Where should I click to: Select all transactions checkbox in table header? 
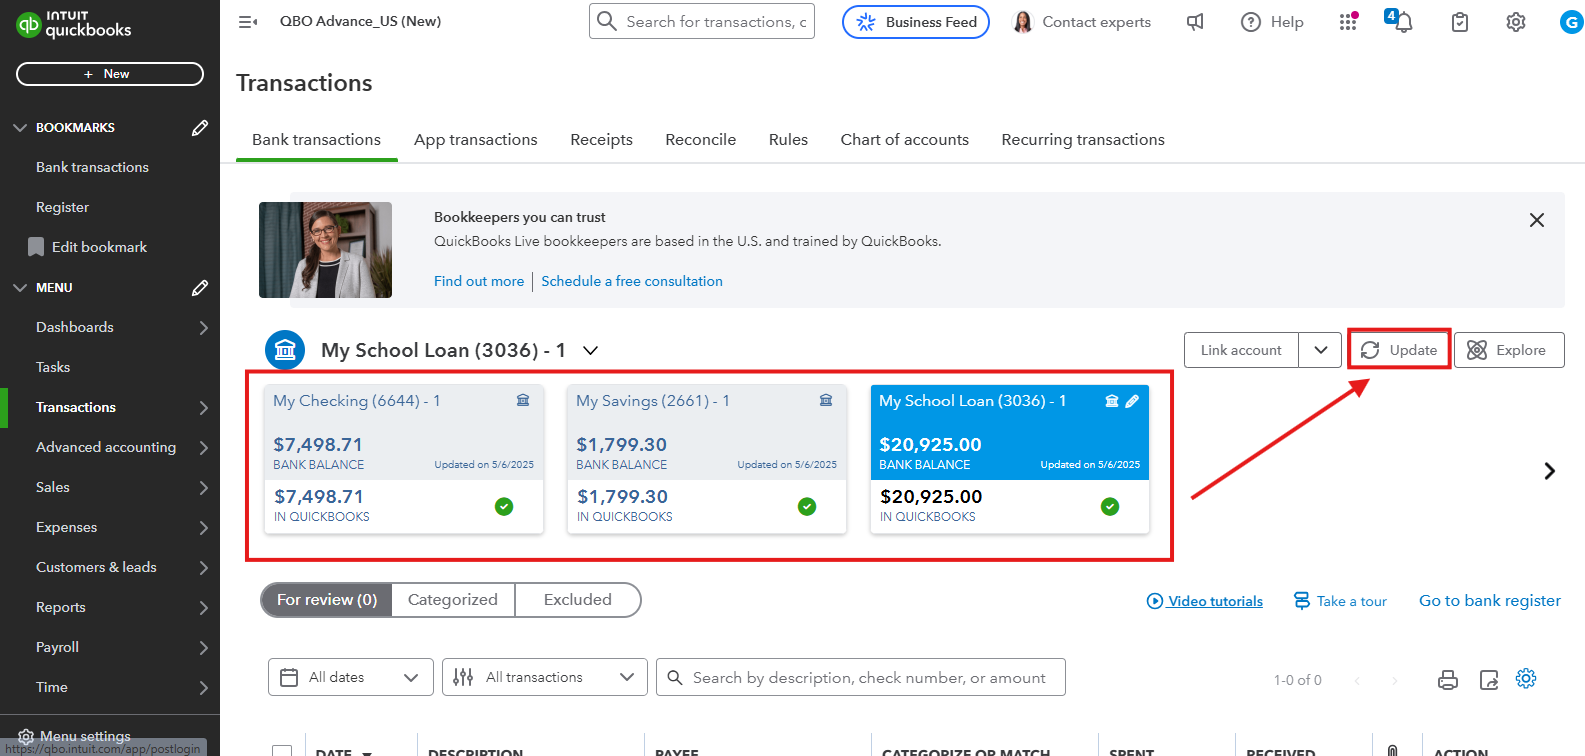[282, 751]
